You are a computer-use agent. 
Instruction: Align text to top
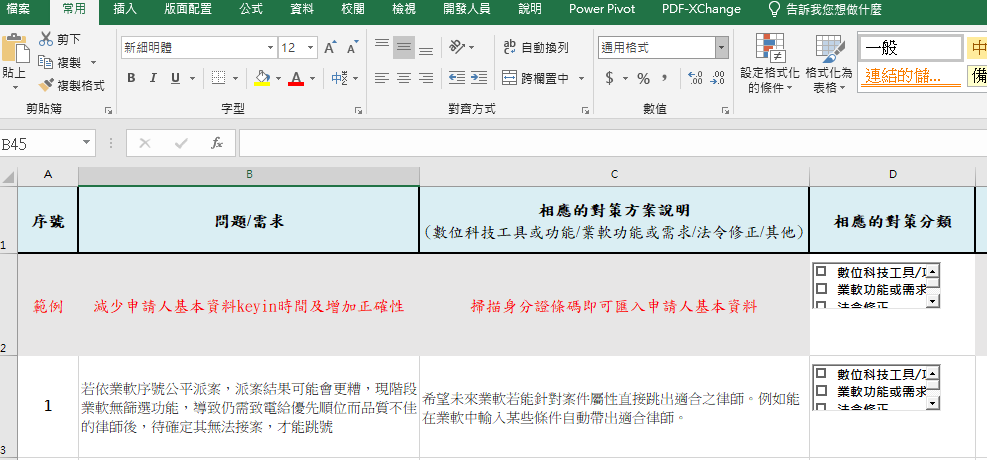click(382, 45)
